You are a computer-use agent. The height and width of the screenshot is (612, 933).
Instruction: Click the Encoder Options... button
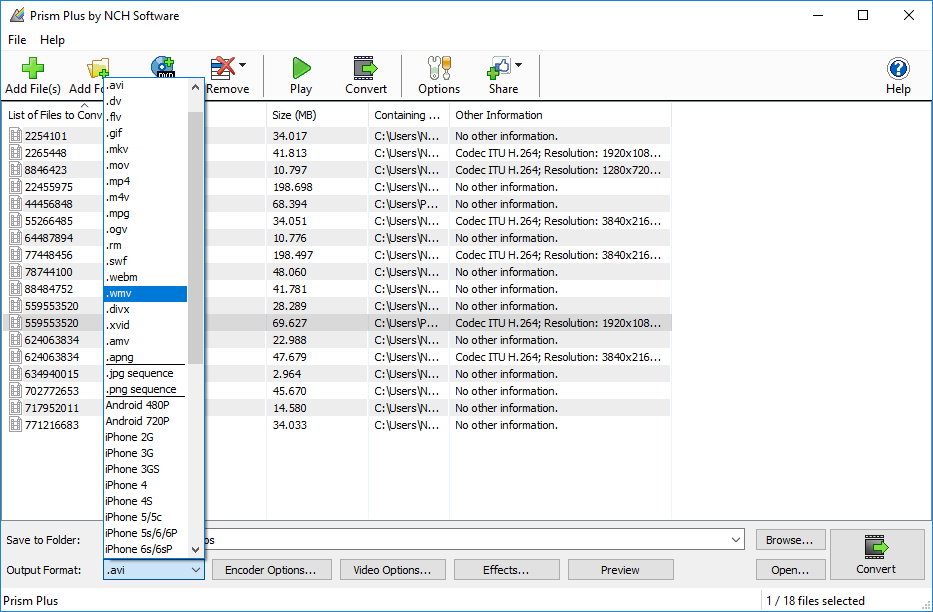point(270,570)
